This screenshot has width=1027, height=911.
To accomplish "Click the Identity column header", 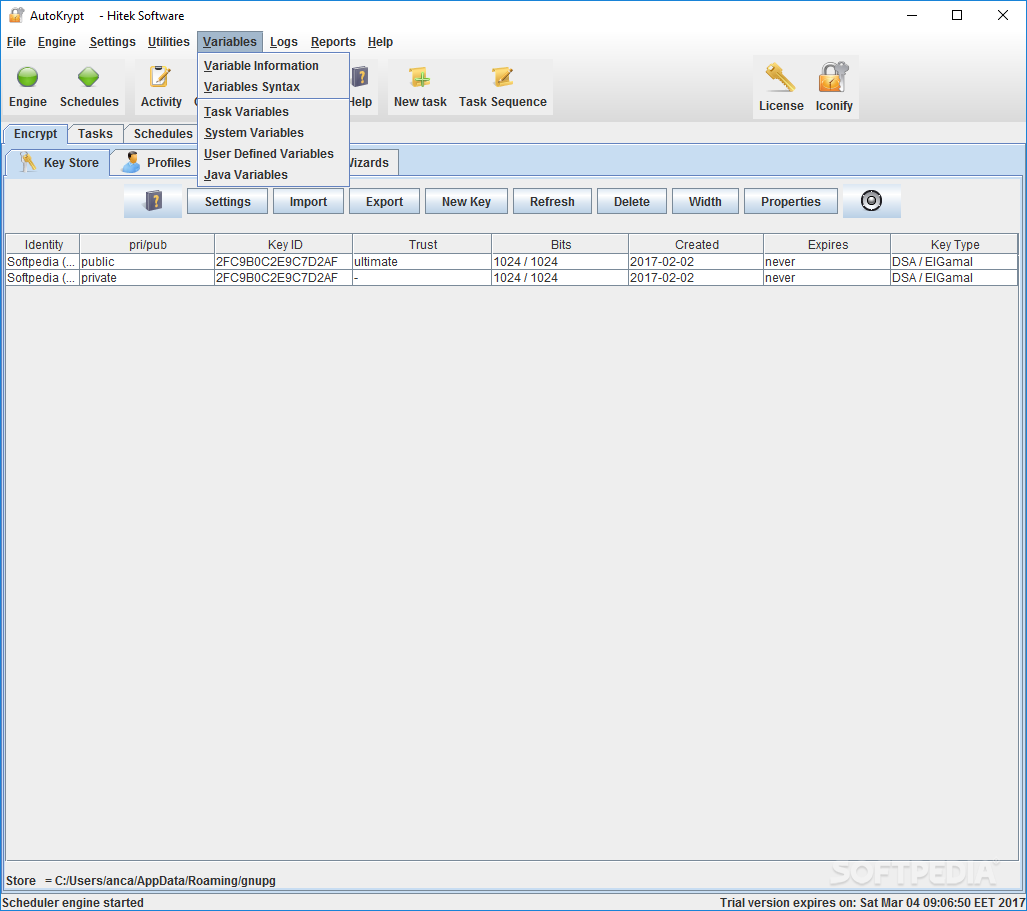I will [x=43, y=244].
